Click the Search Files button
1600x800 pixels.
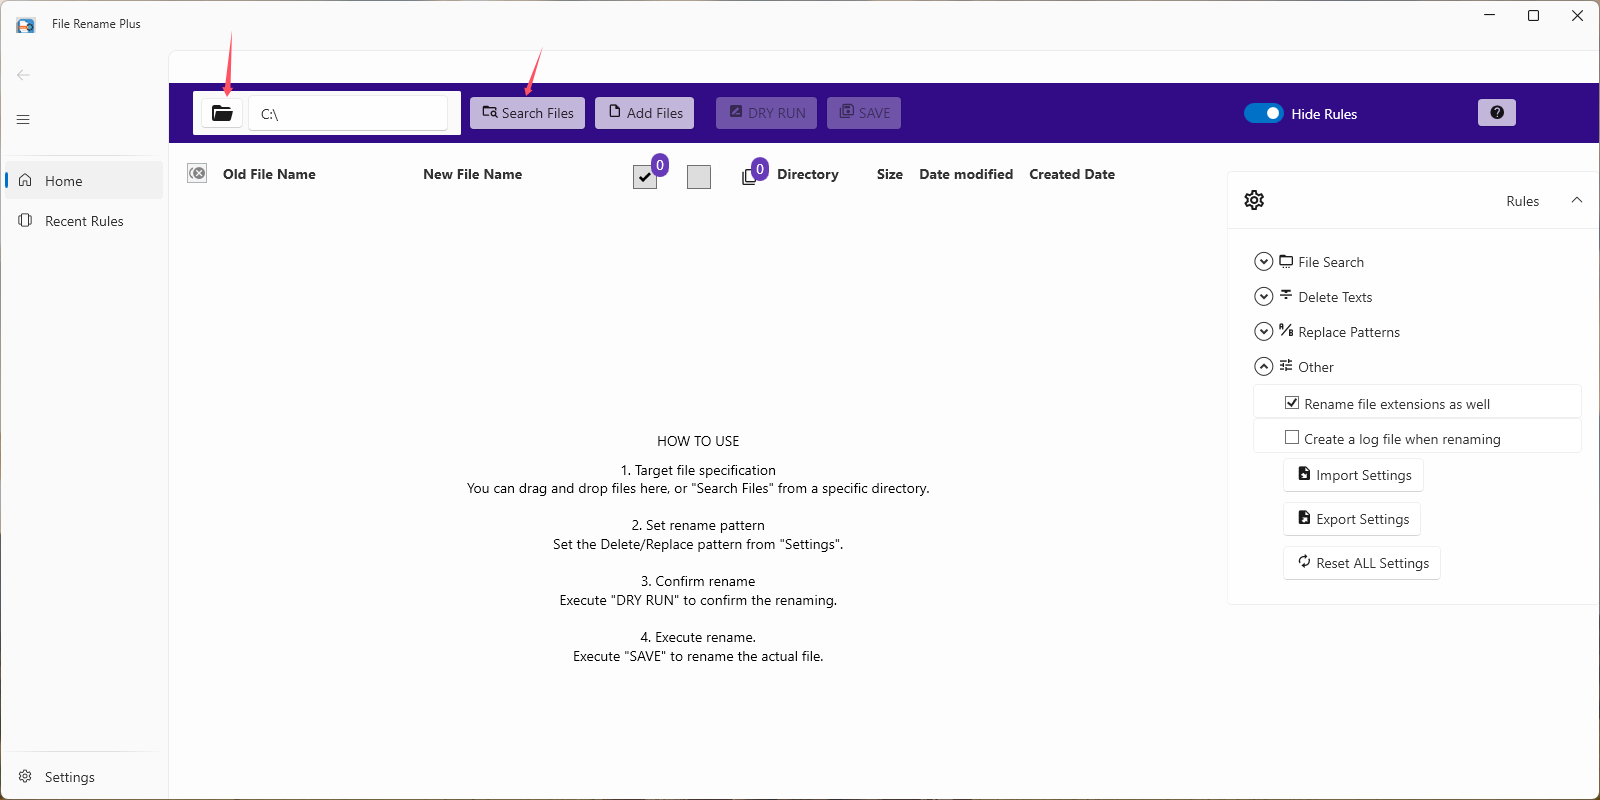click(x=527, y=113)
